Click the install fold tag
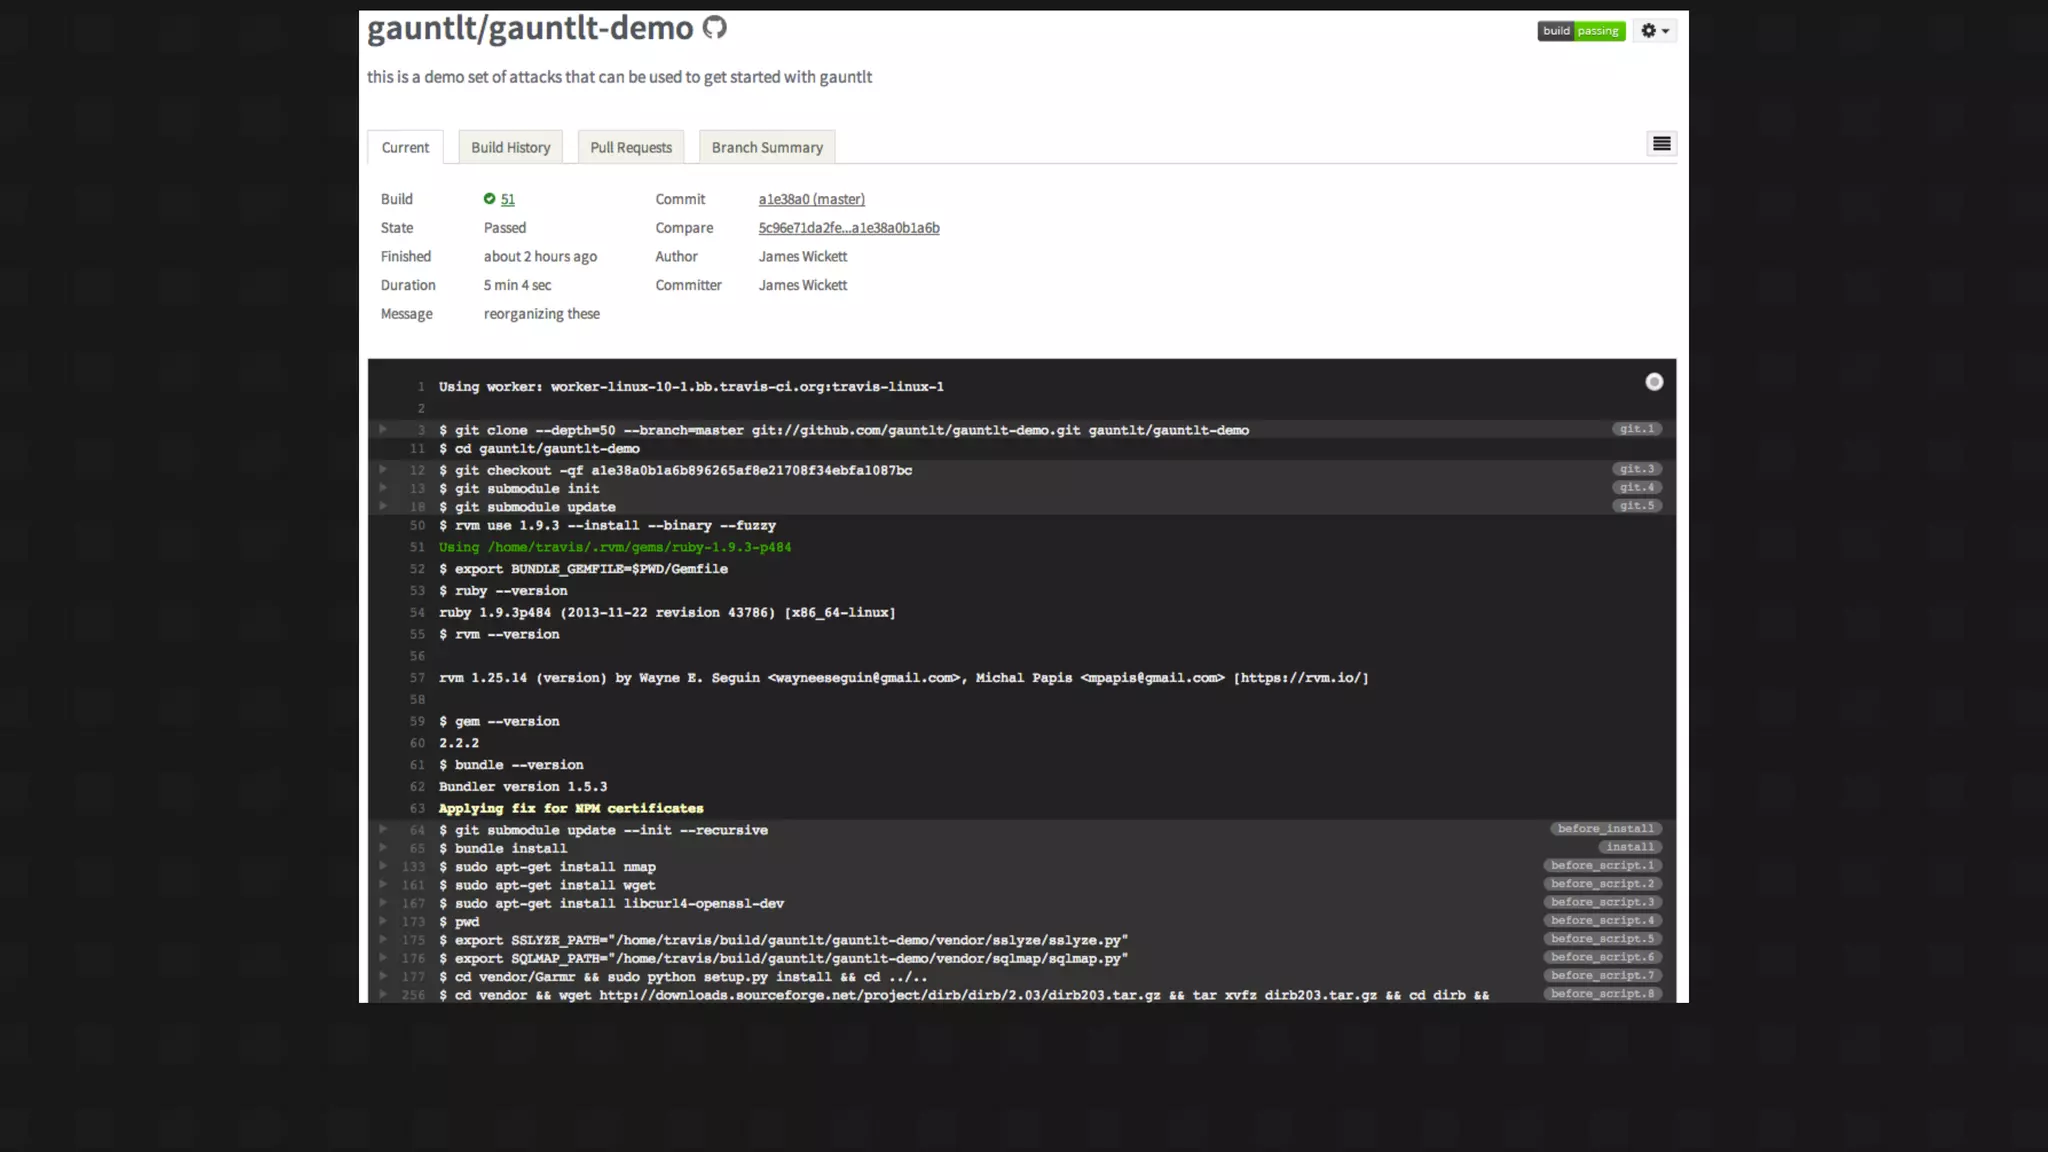Image resolution: width=2048 pixels, height=1152 pixels. (1629, 847)
